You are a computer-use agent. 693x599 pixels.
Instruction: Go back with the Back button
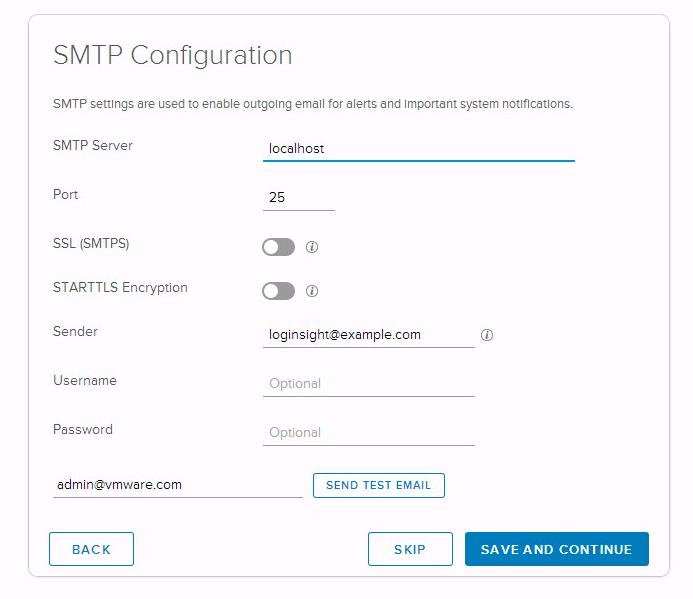91,549
